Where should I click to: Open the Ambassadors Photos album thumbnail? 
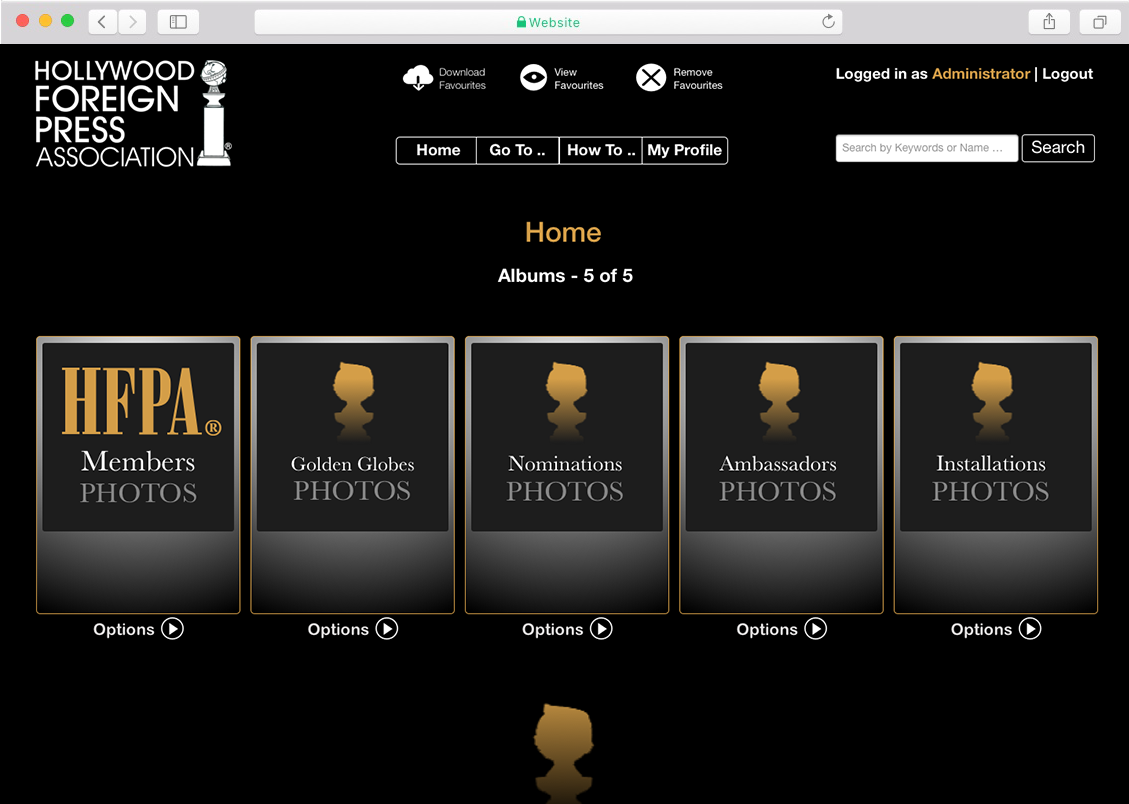780,437
